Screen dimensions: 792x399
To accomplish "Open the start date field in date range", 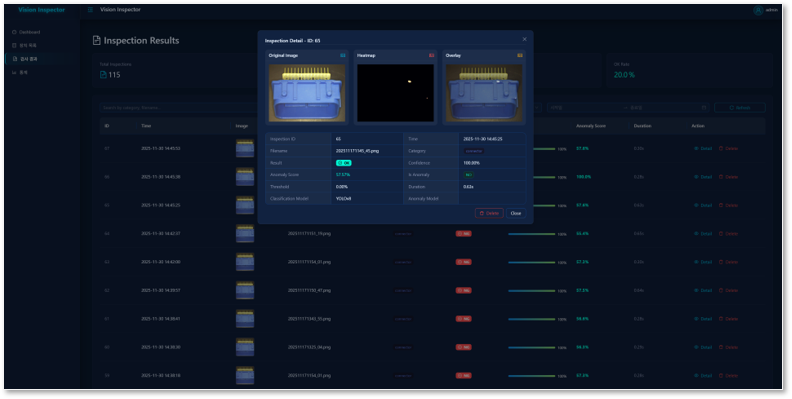I will pos(586,108).
